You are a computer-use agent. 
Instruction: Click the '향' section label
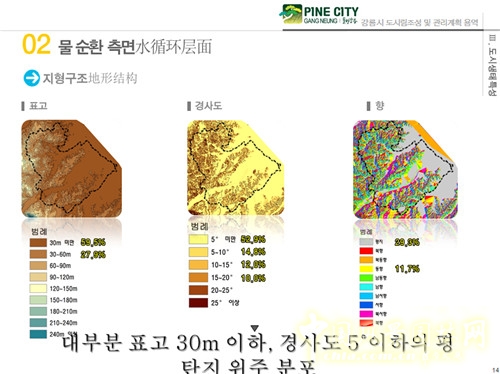point(380,106)
